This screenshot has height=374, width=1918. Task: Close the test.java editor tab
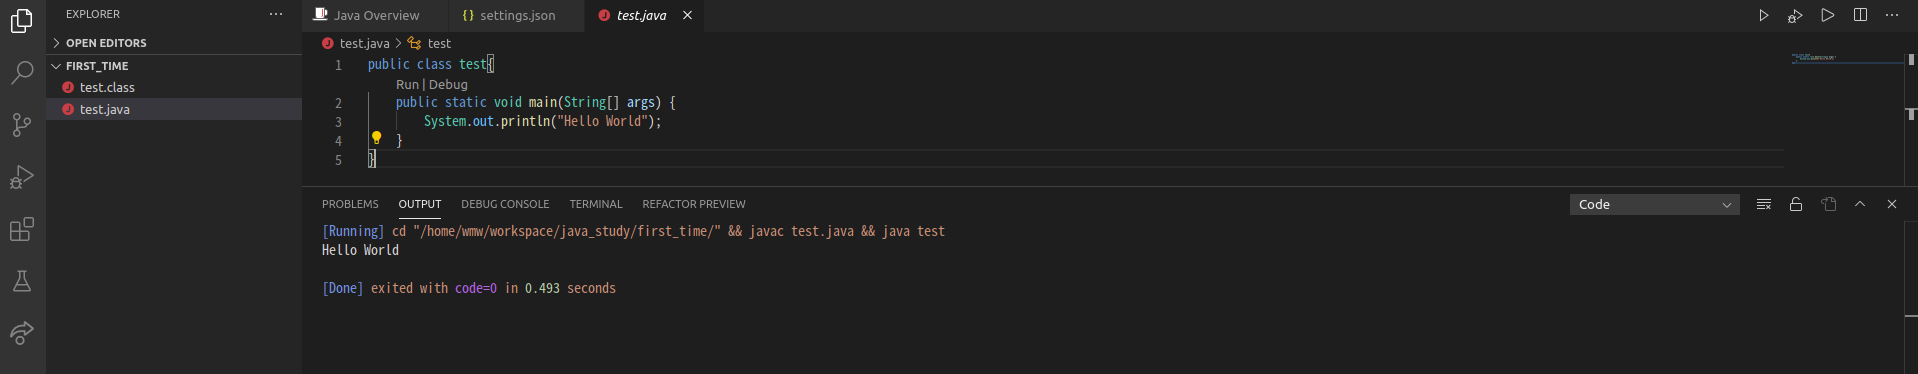click(687, 15)
